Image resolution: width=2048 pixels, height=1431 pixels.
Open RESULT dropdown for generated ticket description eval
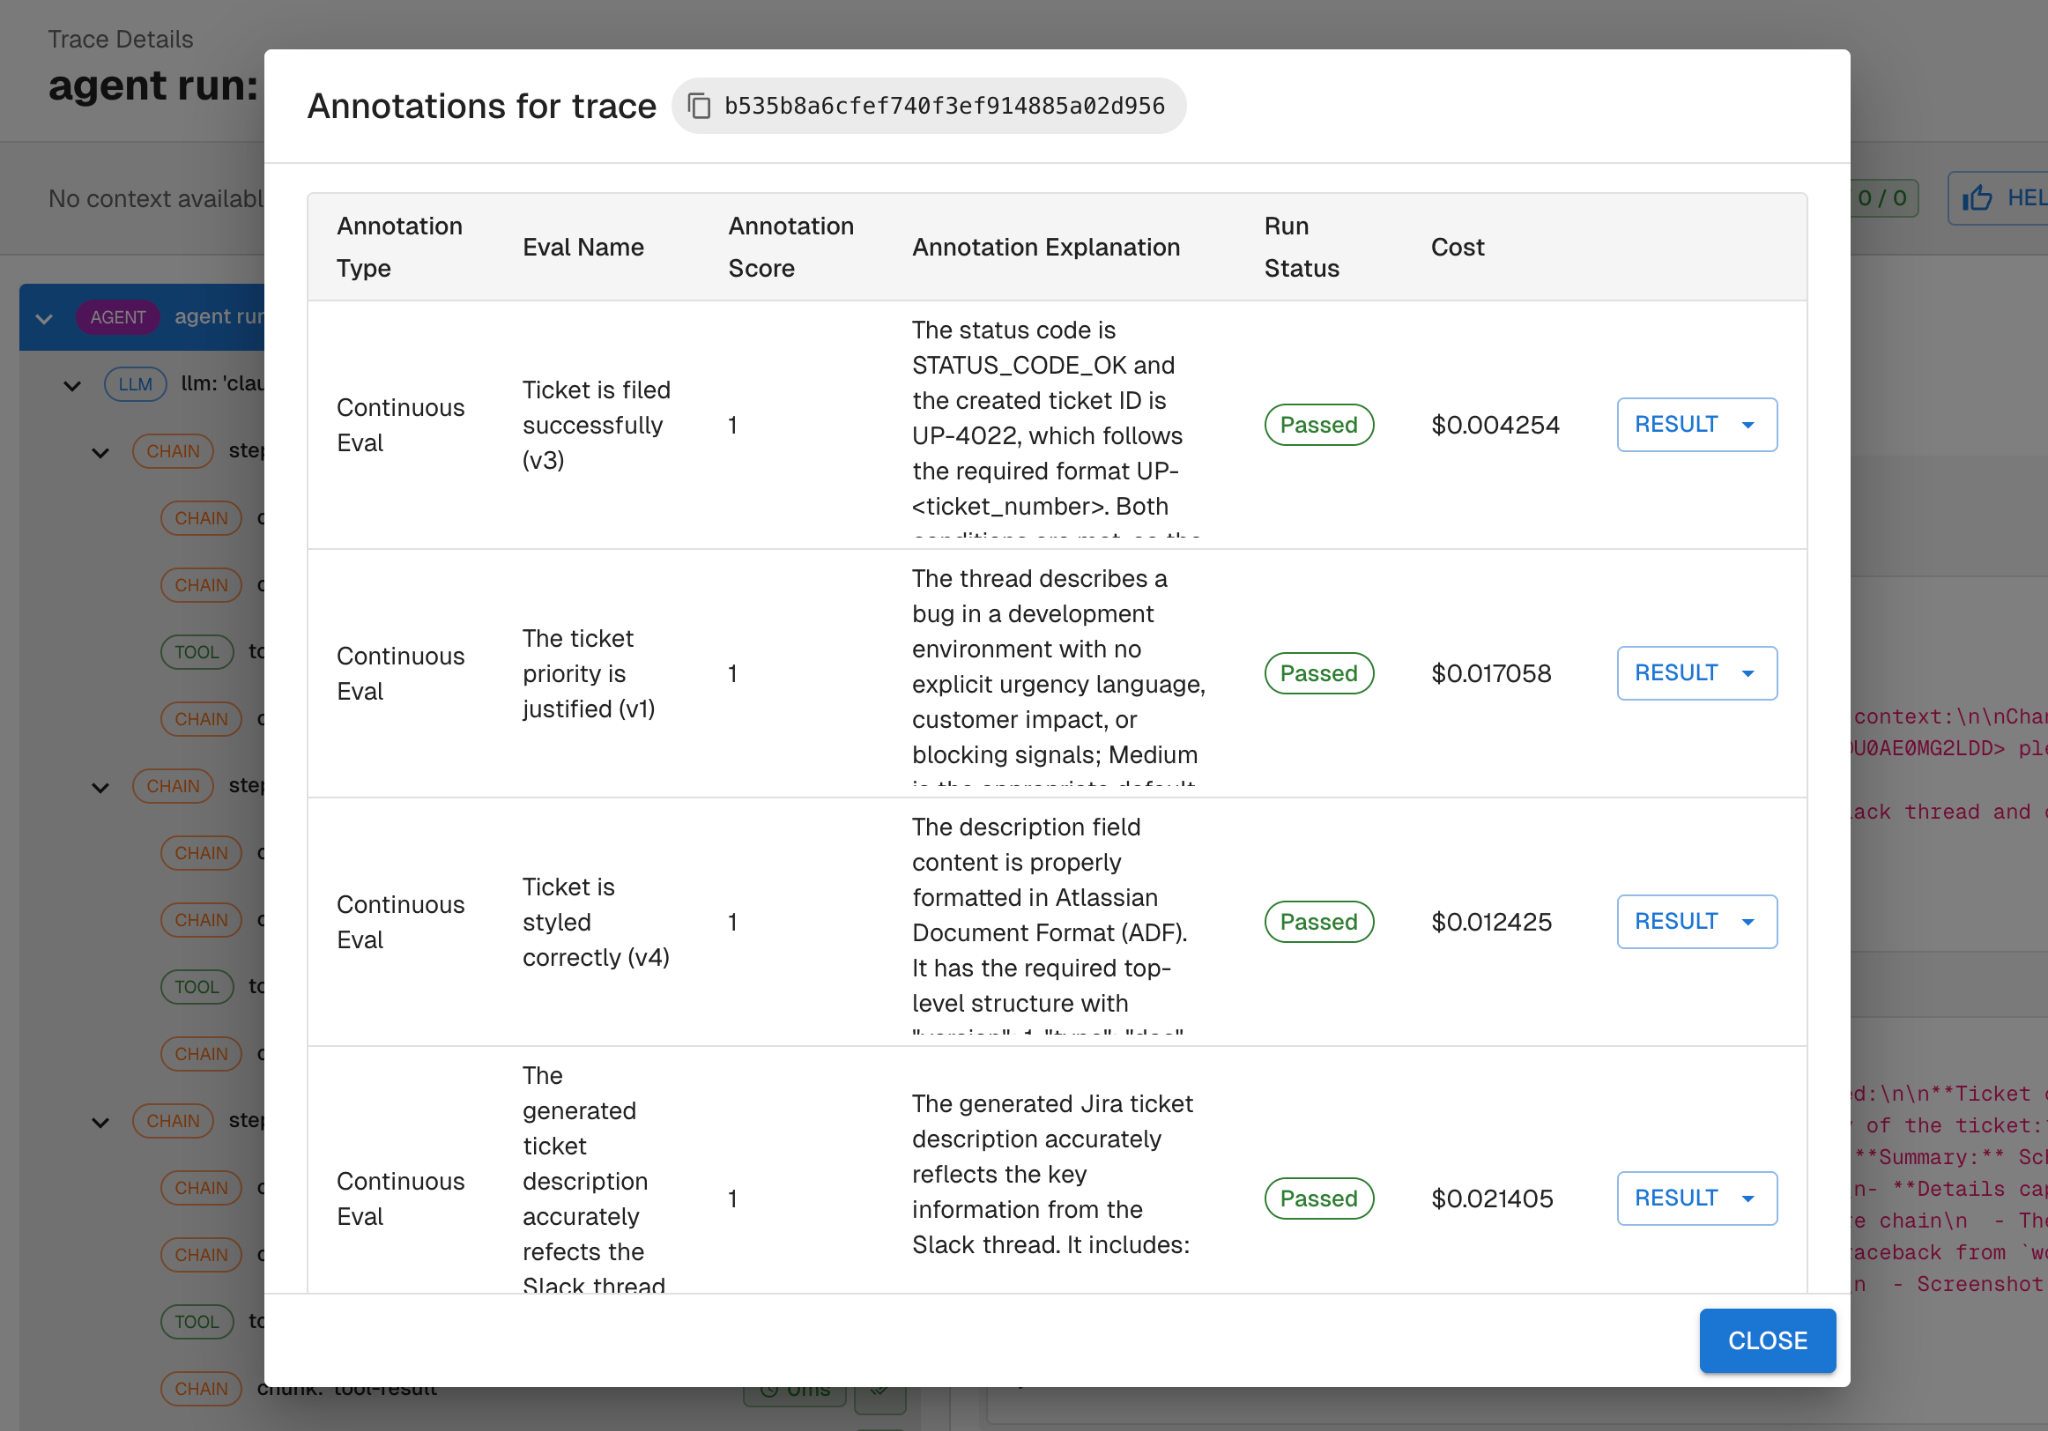coord(1696,1198)
